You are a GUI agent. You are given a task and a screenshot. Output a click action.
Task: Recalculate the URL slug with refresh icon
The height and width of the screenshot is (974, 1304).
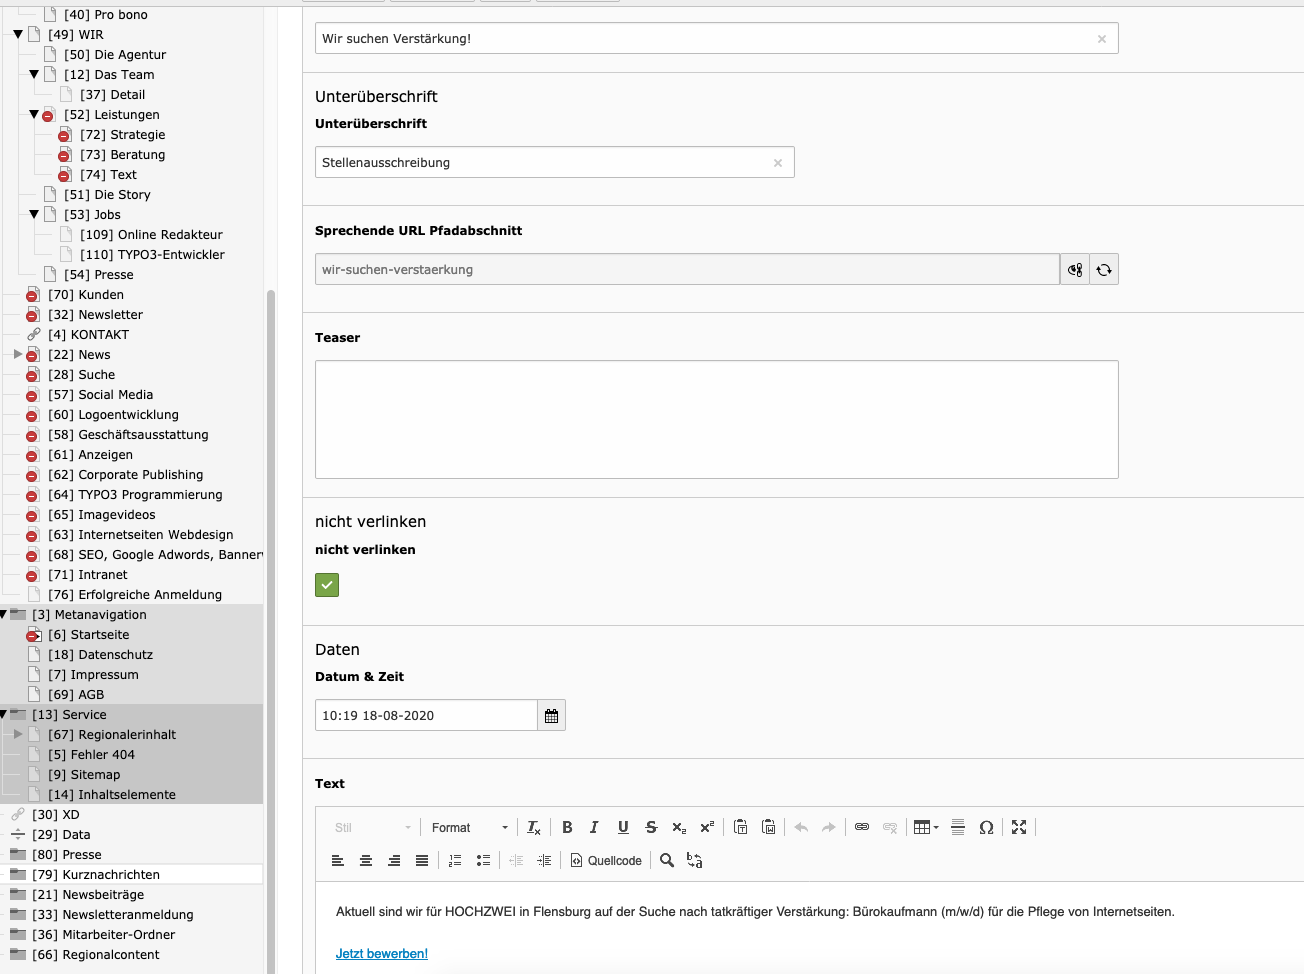[1104, 270]
